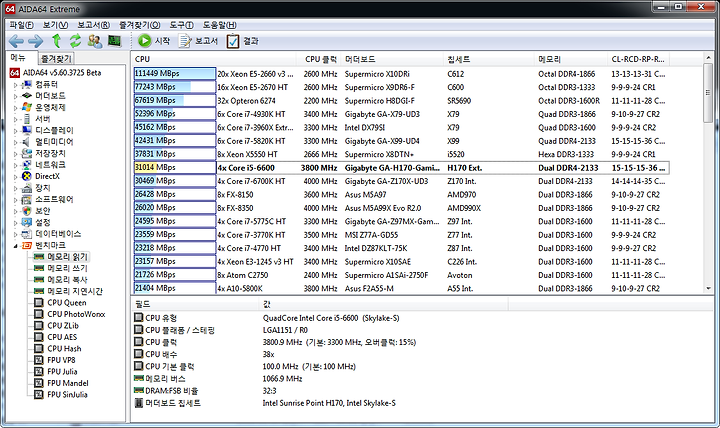Screen dimensions: 720x428
Task: Select row 4x Core i7-6700K HT
Action: pos(401,181)
